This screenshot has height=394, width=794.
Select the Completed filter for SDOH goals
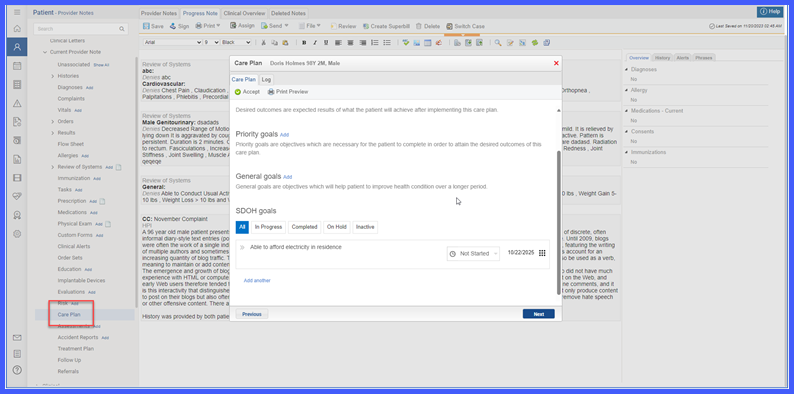tap(304, 227)
